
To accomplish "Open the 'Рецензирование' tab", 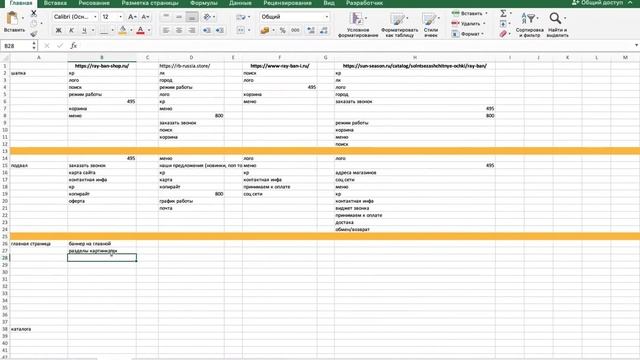I will click(x=287, y=3).
